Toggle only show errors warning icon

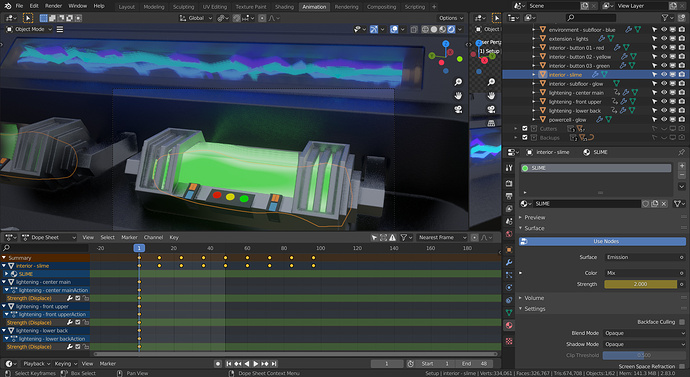click(x=393, y=238)
